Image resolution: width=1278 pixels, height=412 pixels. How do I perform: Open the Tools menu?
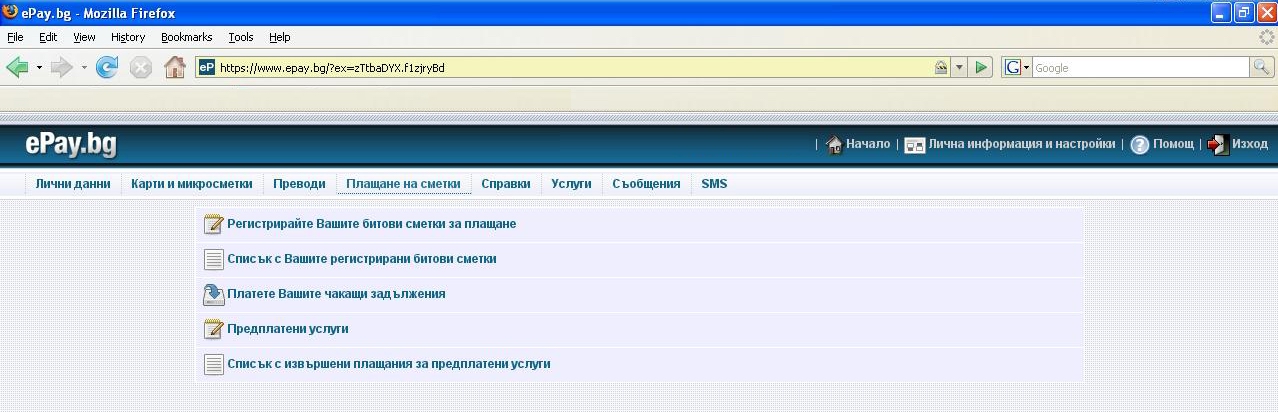241,37
